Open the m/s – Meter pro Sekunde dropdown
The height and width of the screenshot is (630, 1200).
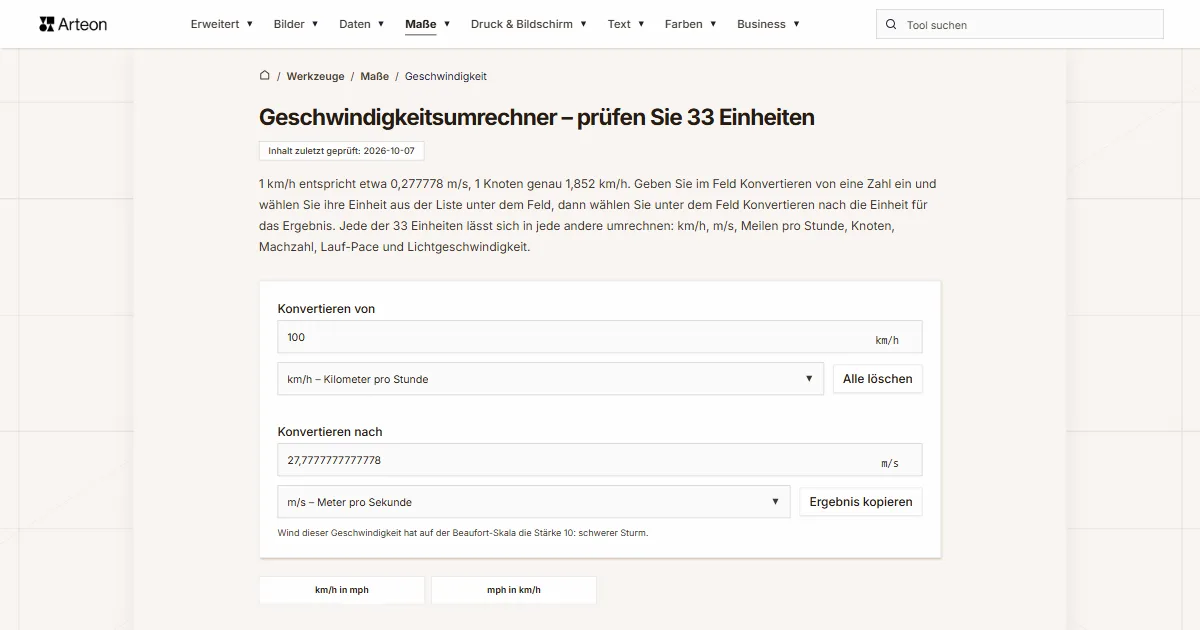(534, 502)
